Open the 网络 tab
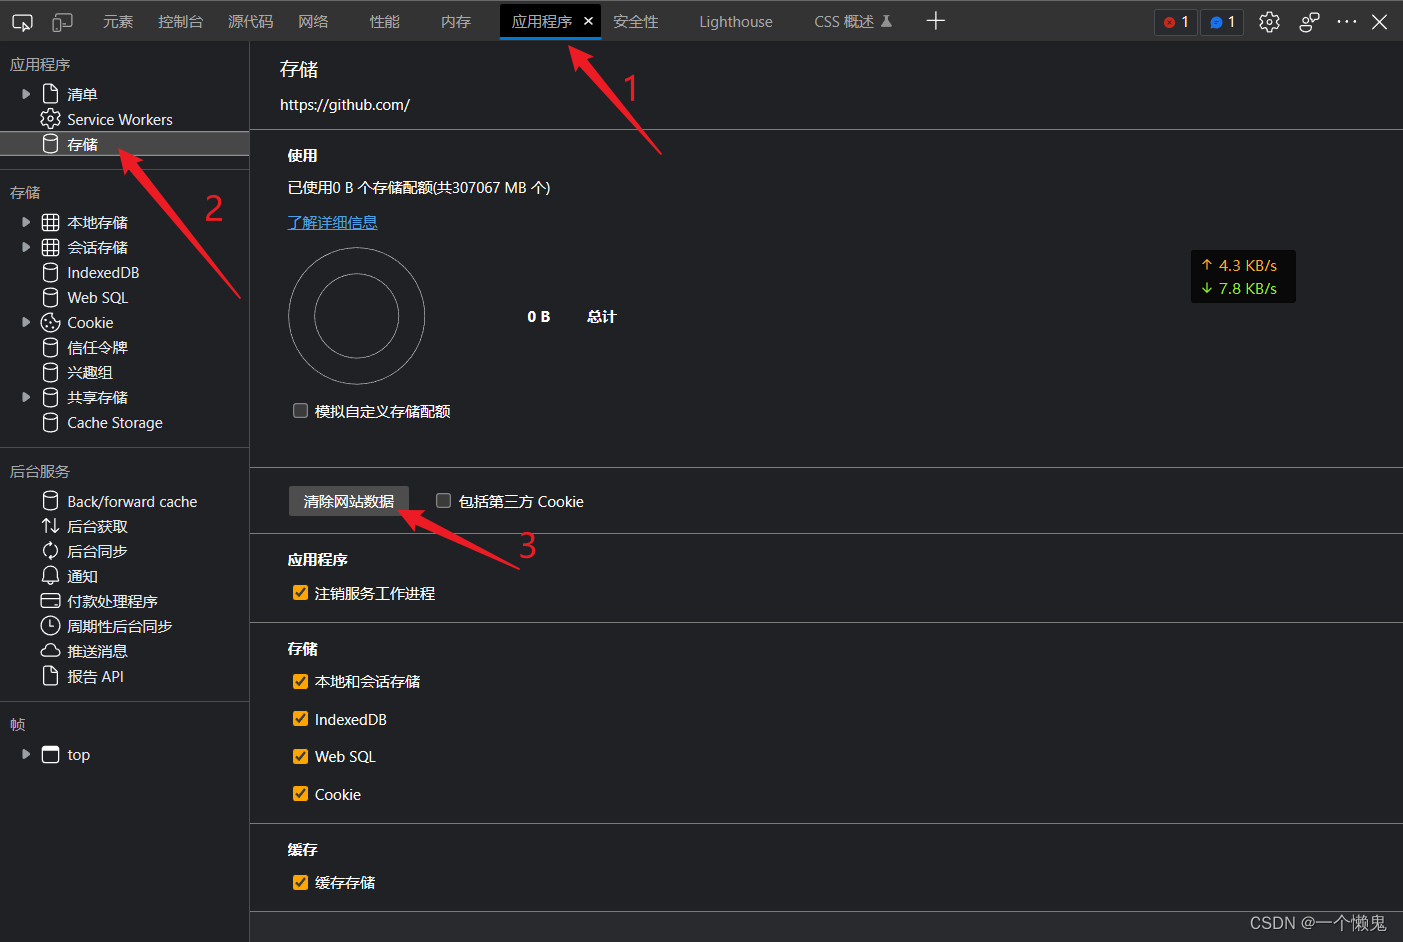Screen dimensions: 1403x942 tap(313, 21)
